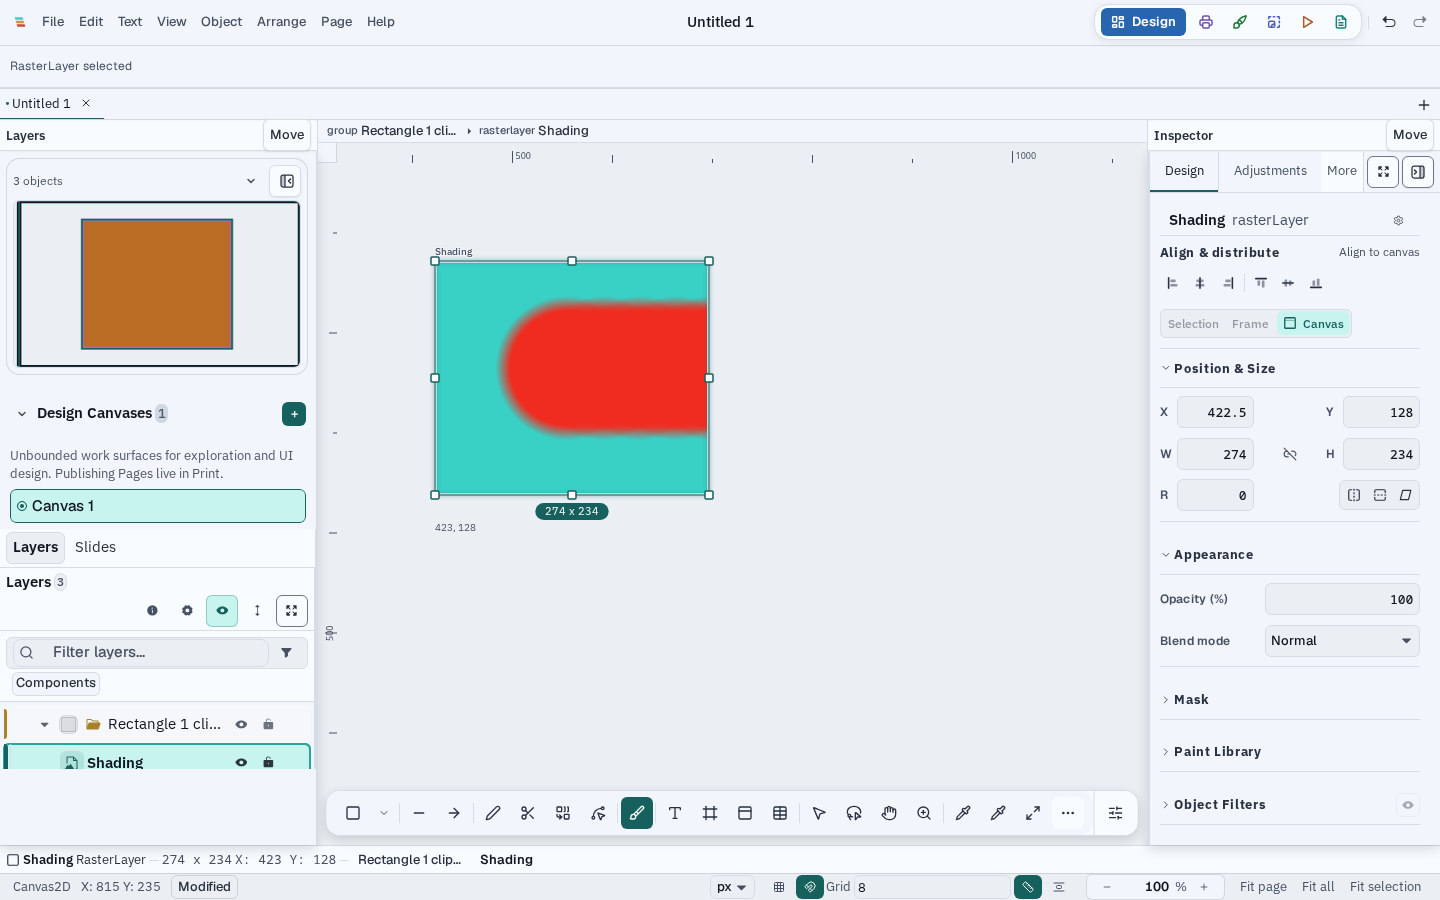Activate the paintbrush tool
The width and height of the screenshot is (1440, 900).
point(637,813)
